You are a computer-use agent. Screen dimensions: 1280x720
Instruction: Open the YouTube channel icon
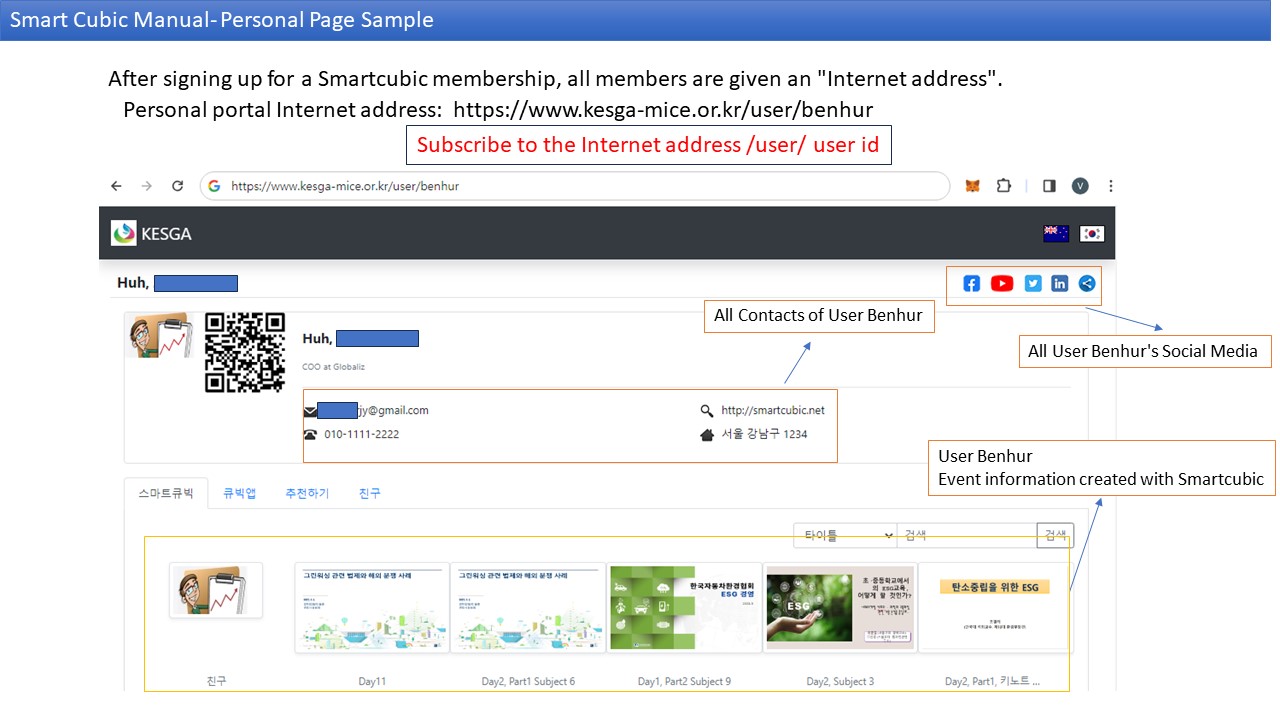(x=1002, y=284)
